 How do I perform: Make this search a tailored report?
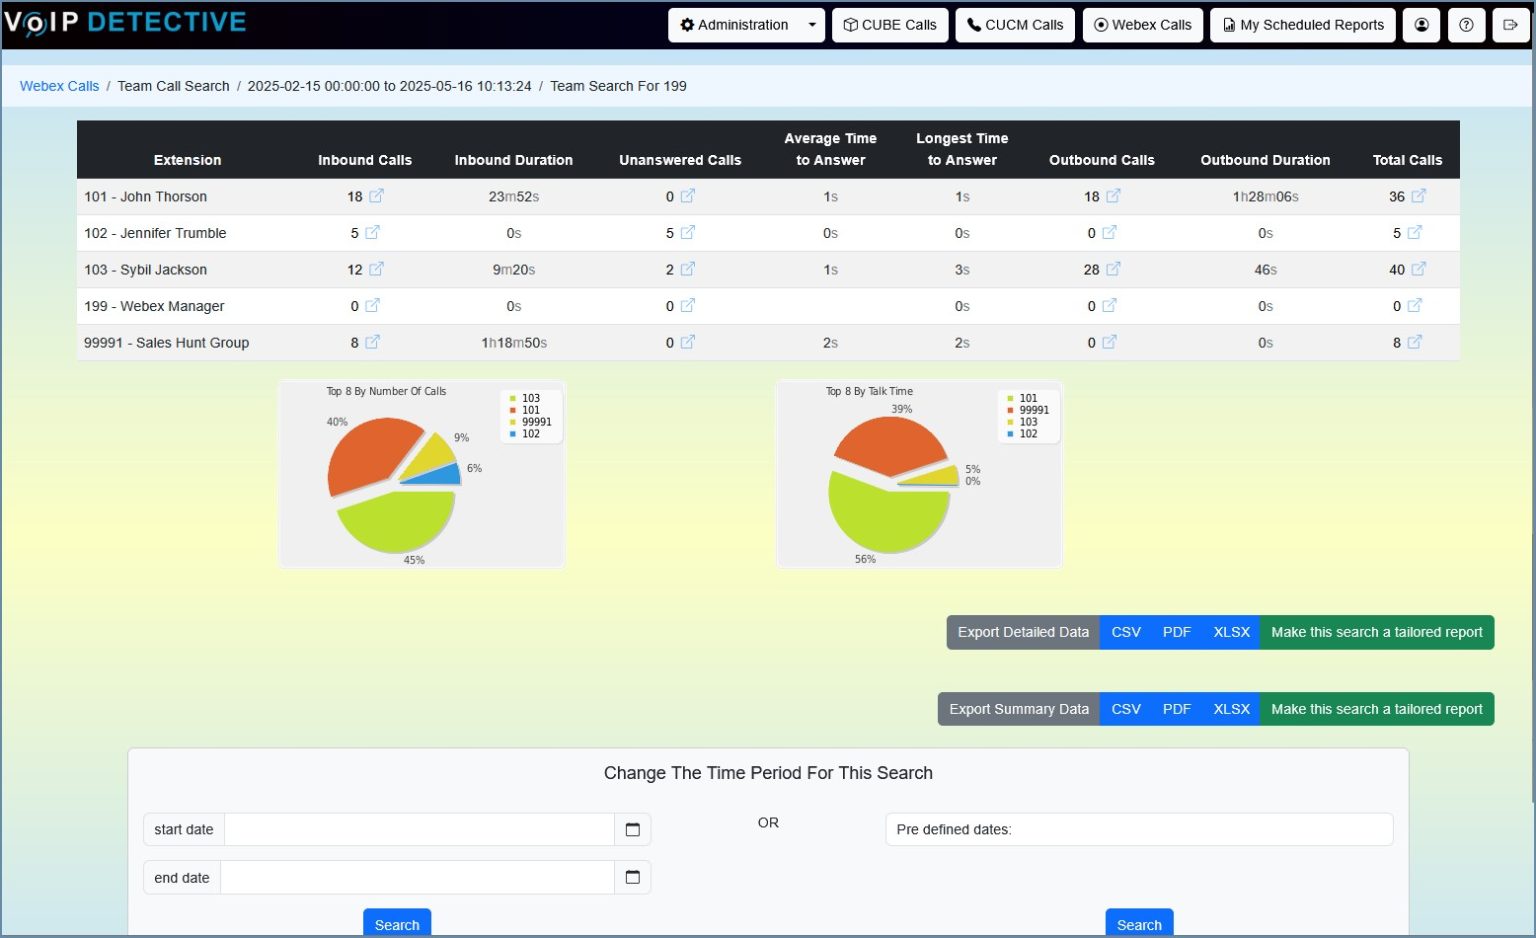click(1376, 632)
